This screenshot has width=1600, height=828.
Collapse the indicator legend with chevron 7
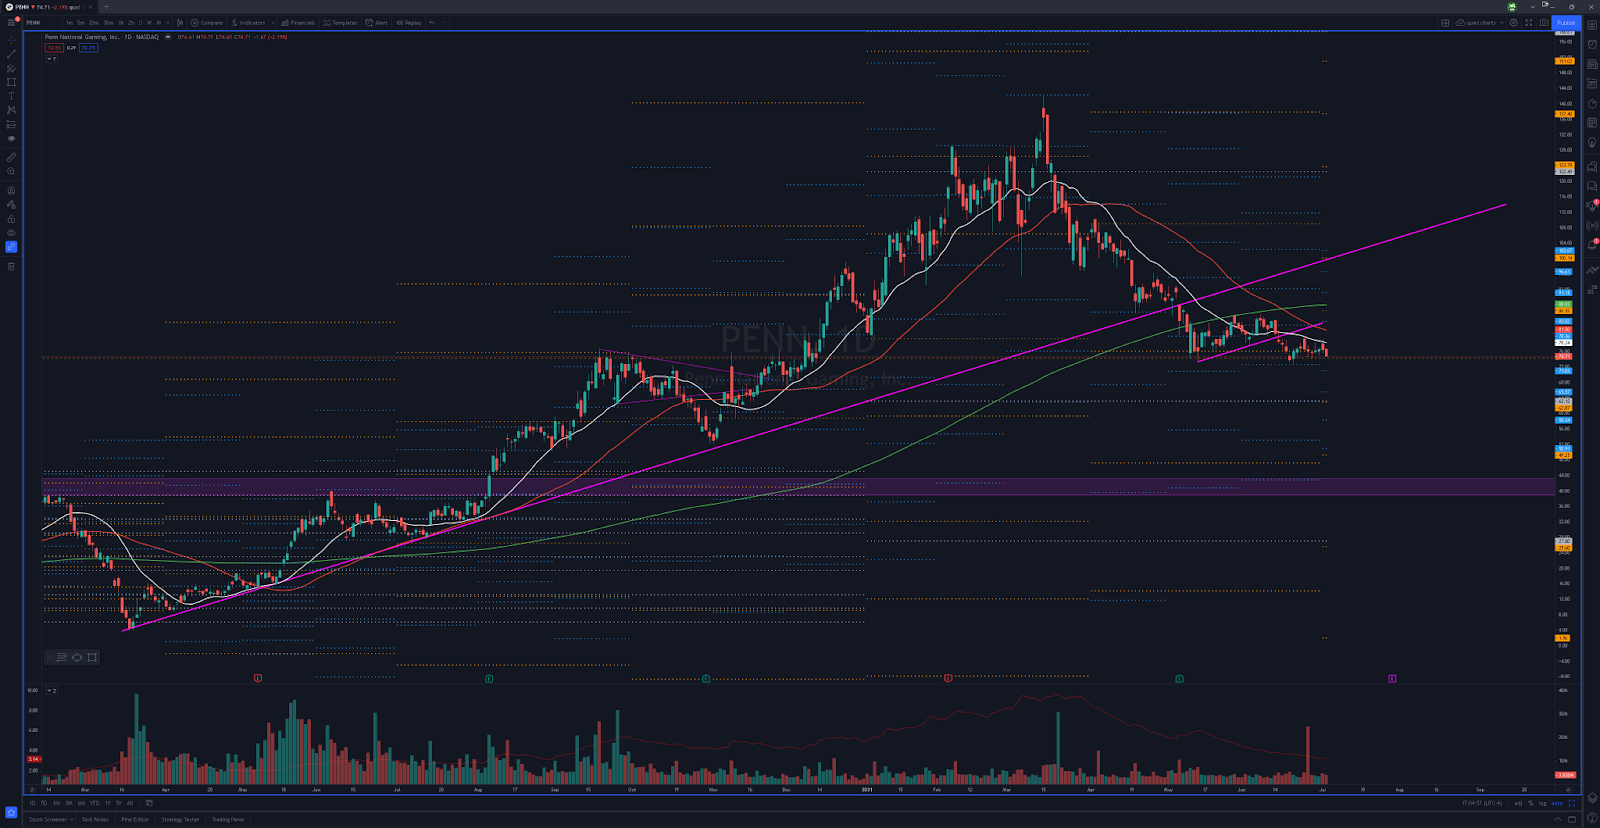click(51, 59)
